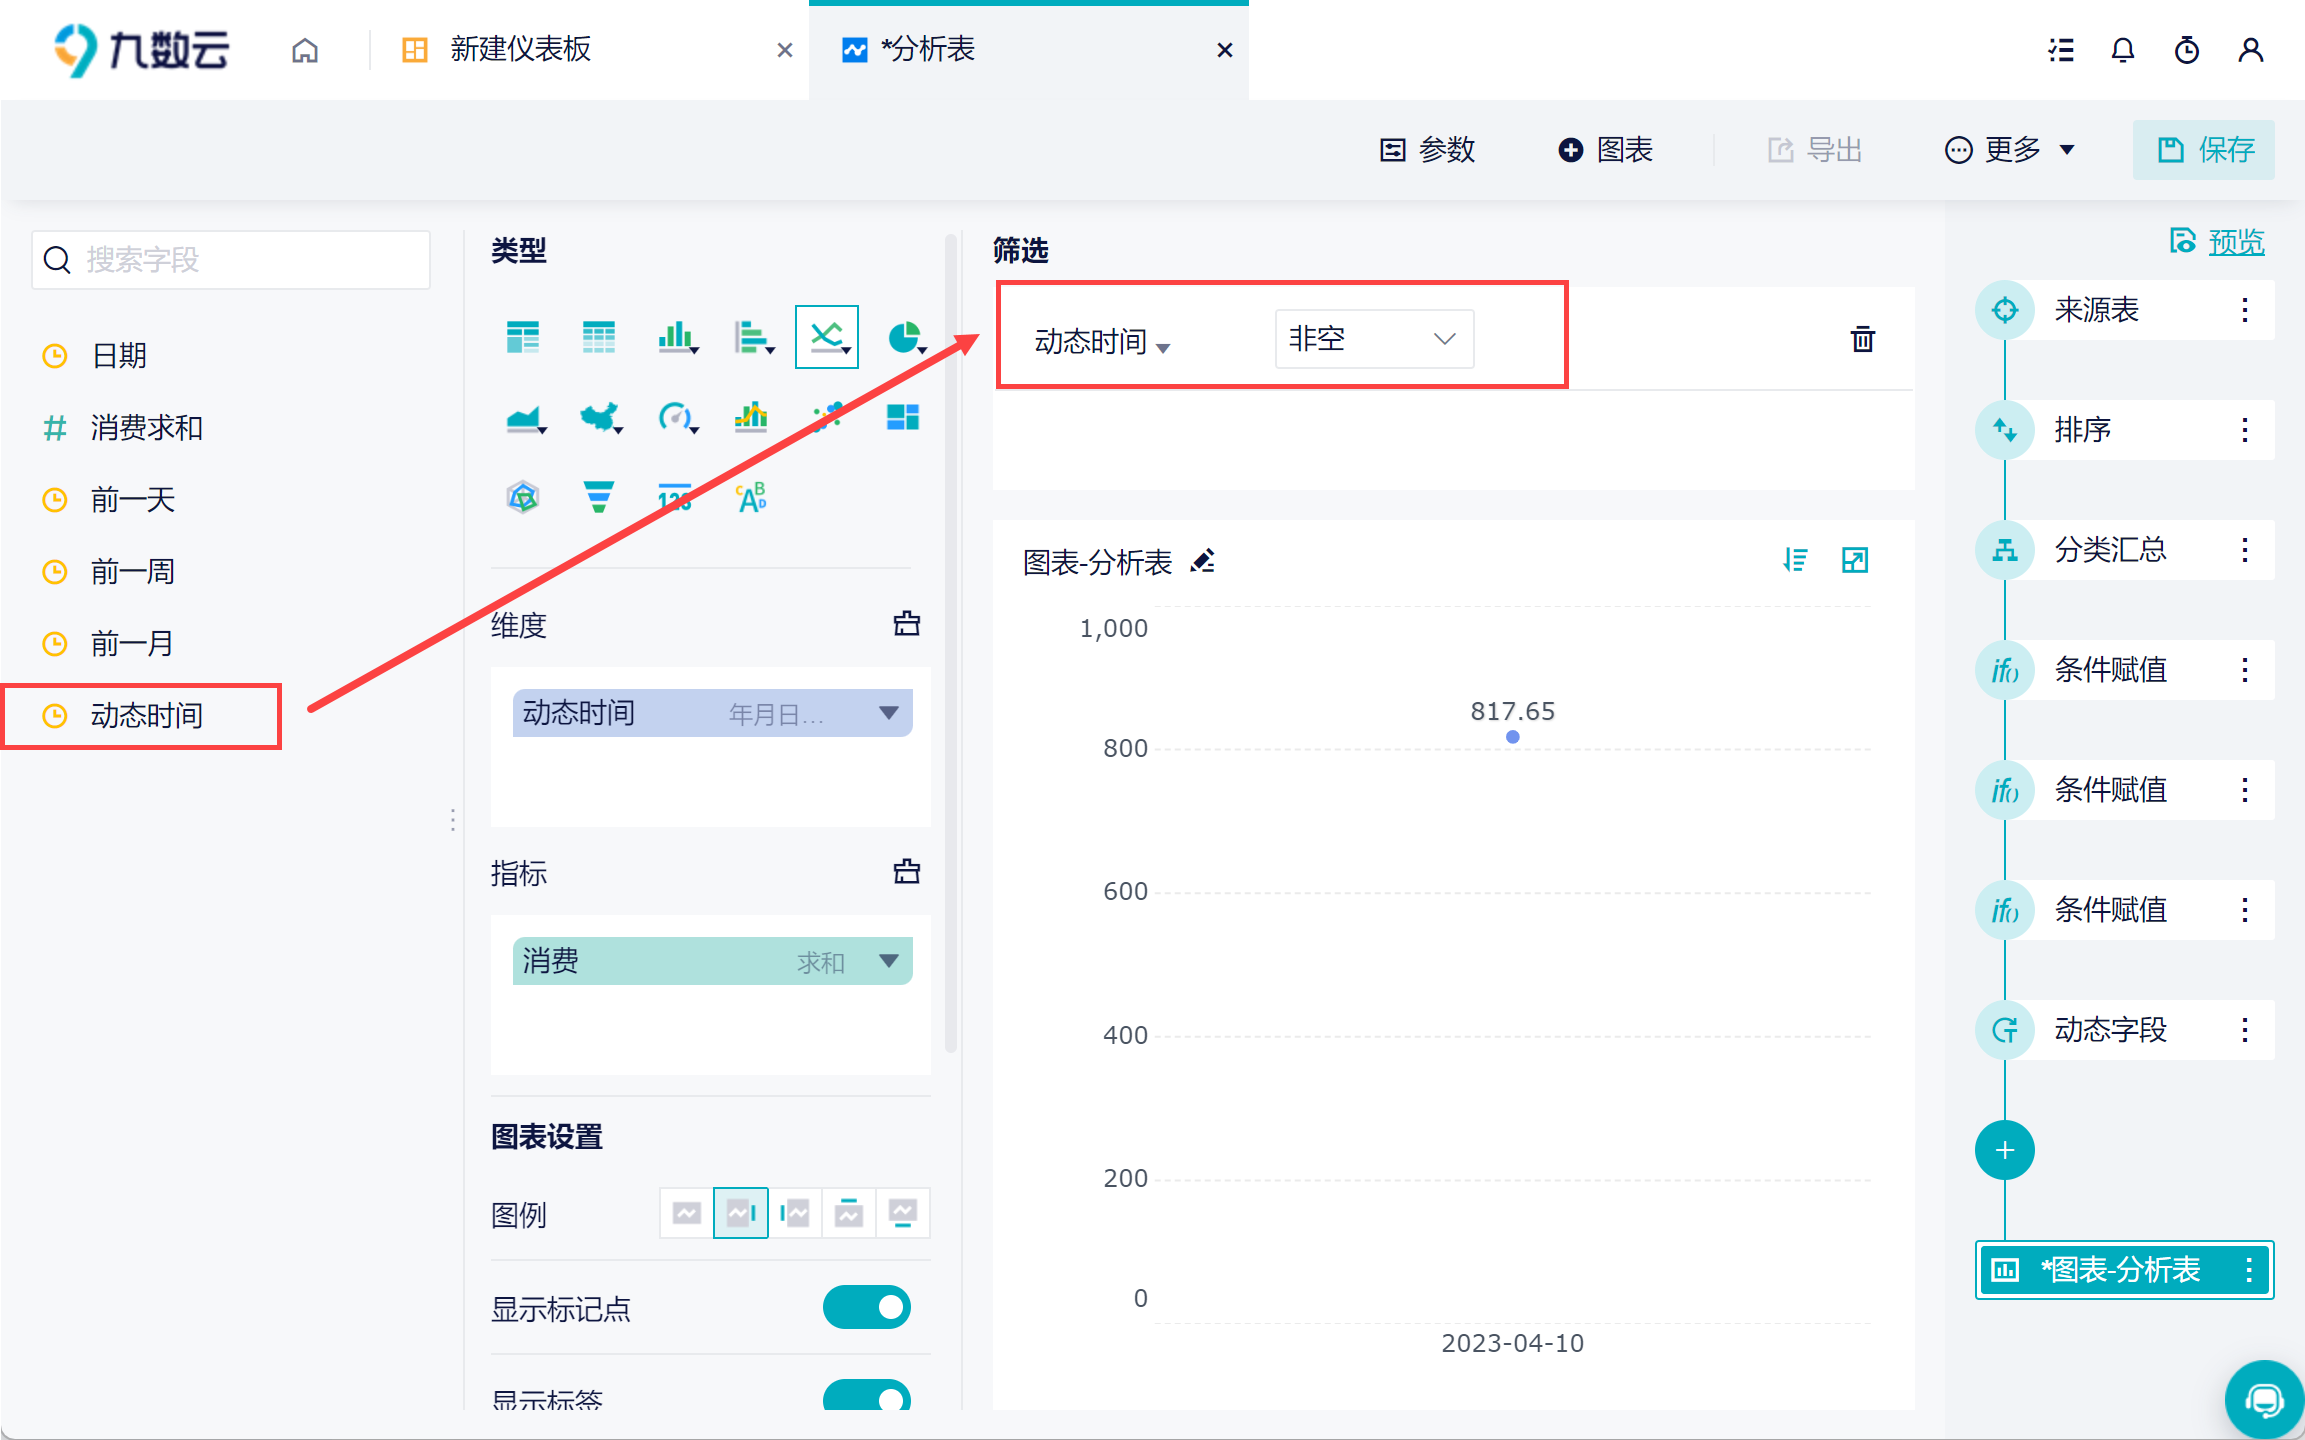Open the notifications bell icon
Viewport: 2305px width, 1440px height.
2122,50
